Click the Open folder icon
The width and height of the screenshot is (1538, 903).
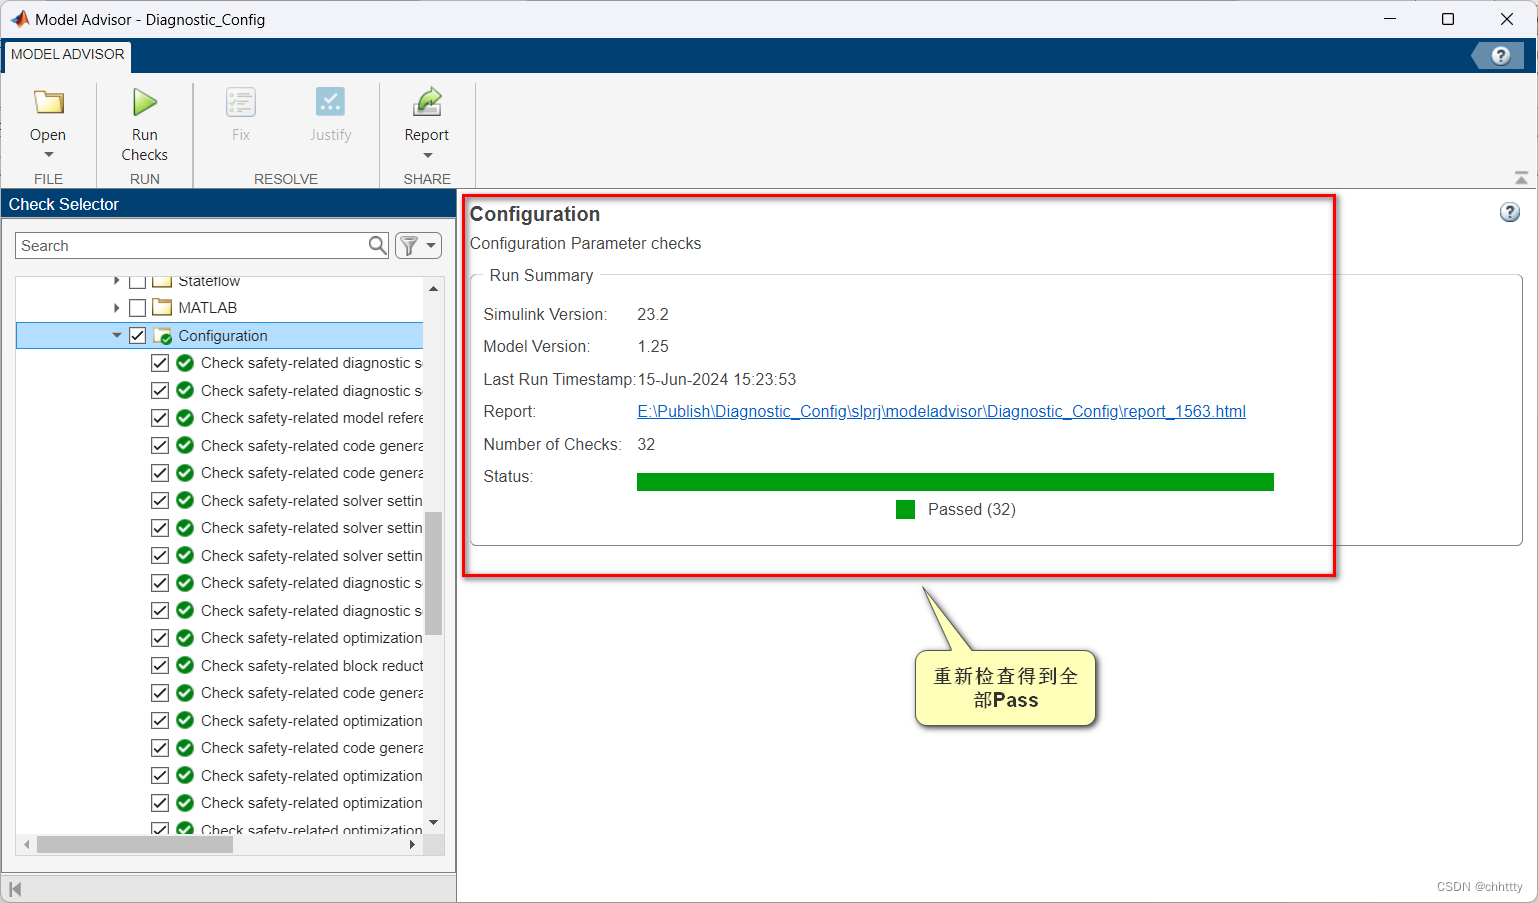[48, 102]
